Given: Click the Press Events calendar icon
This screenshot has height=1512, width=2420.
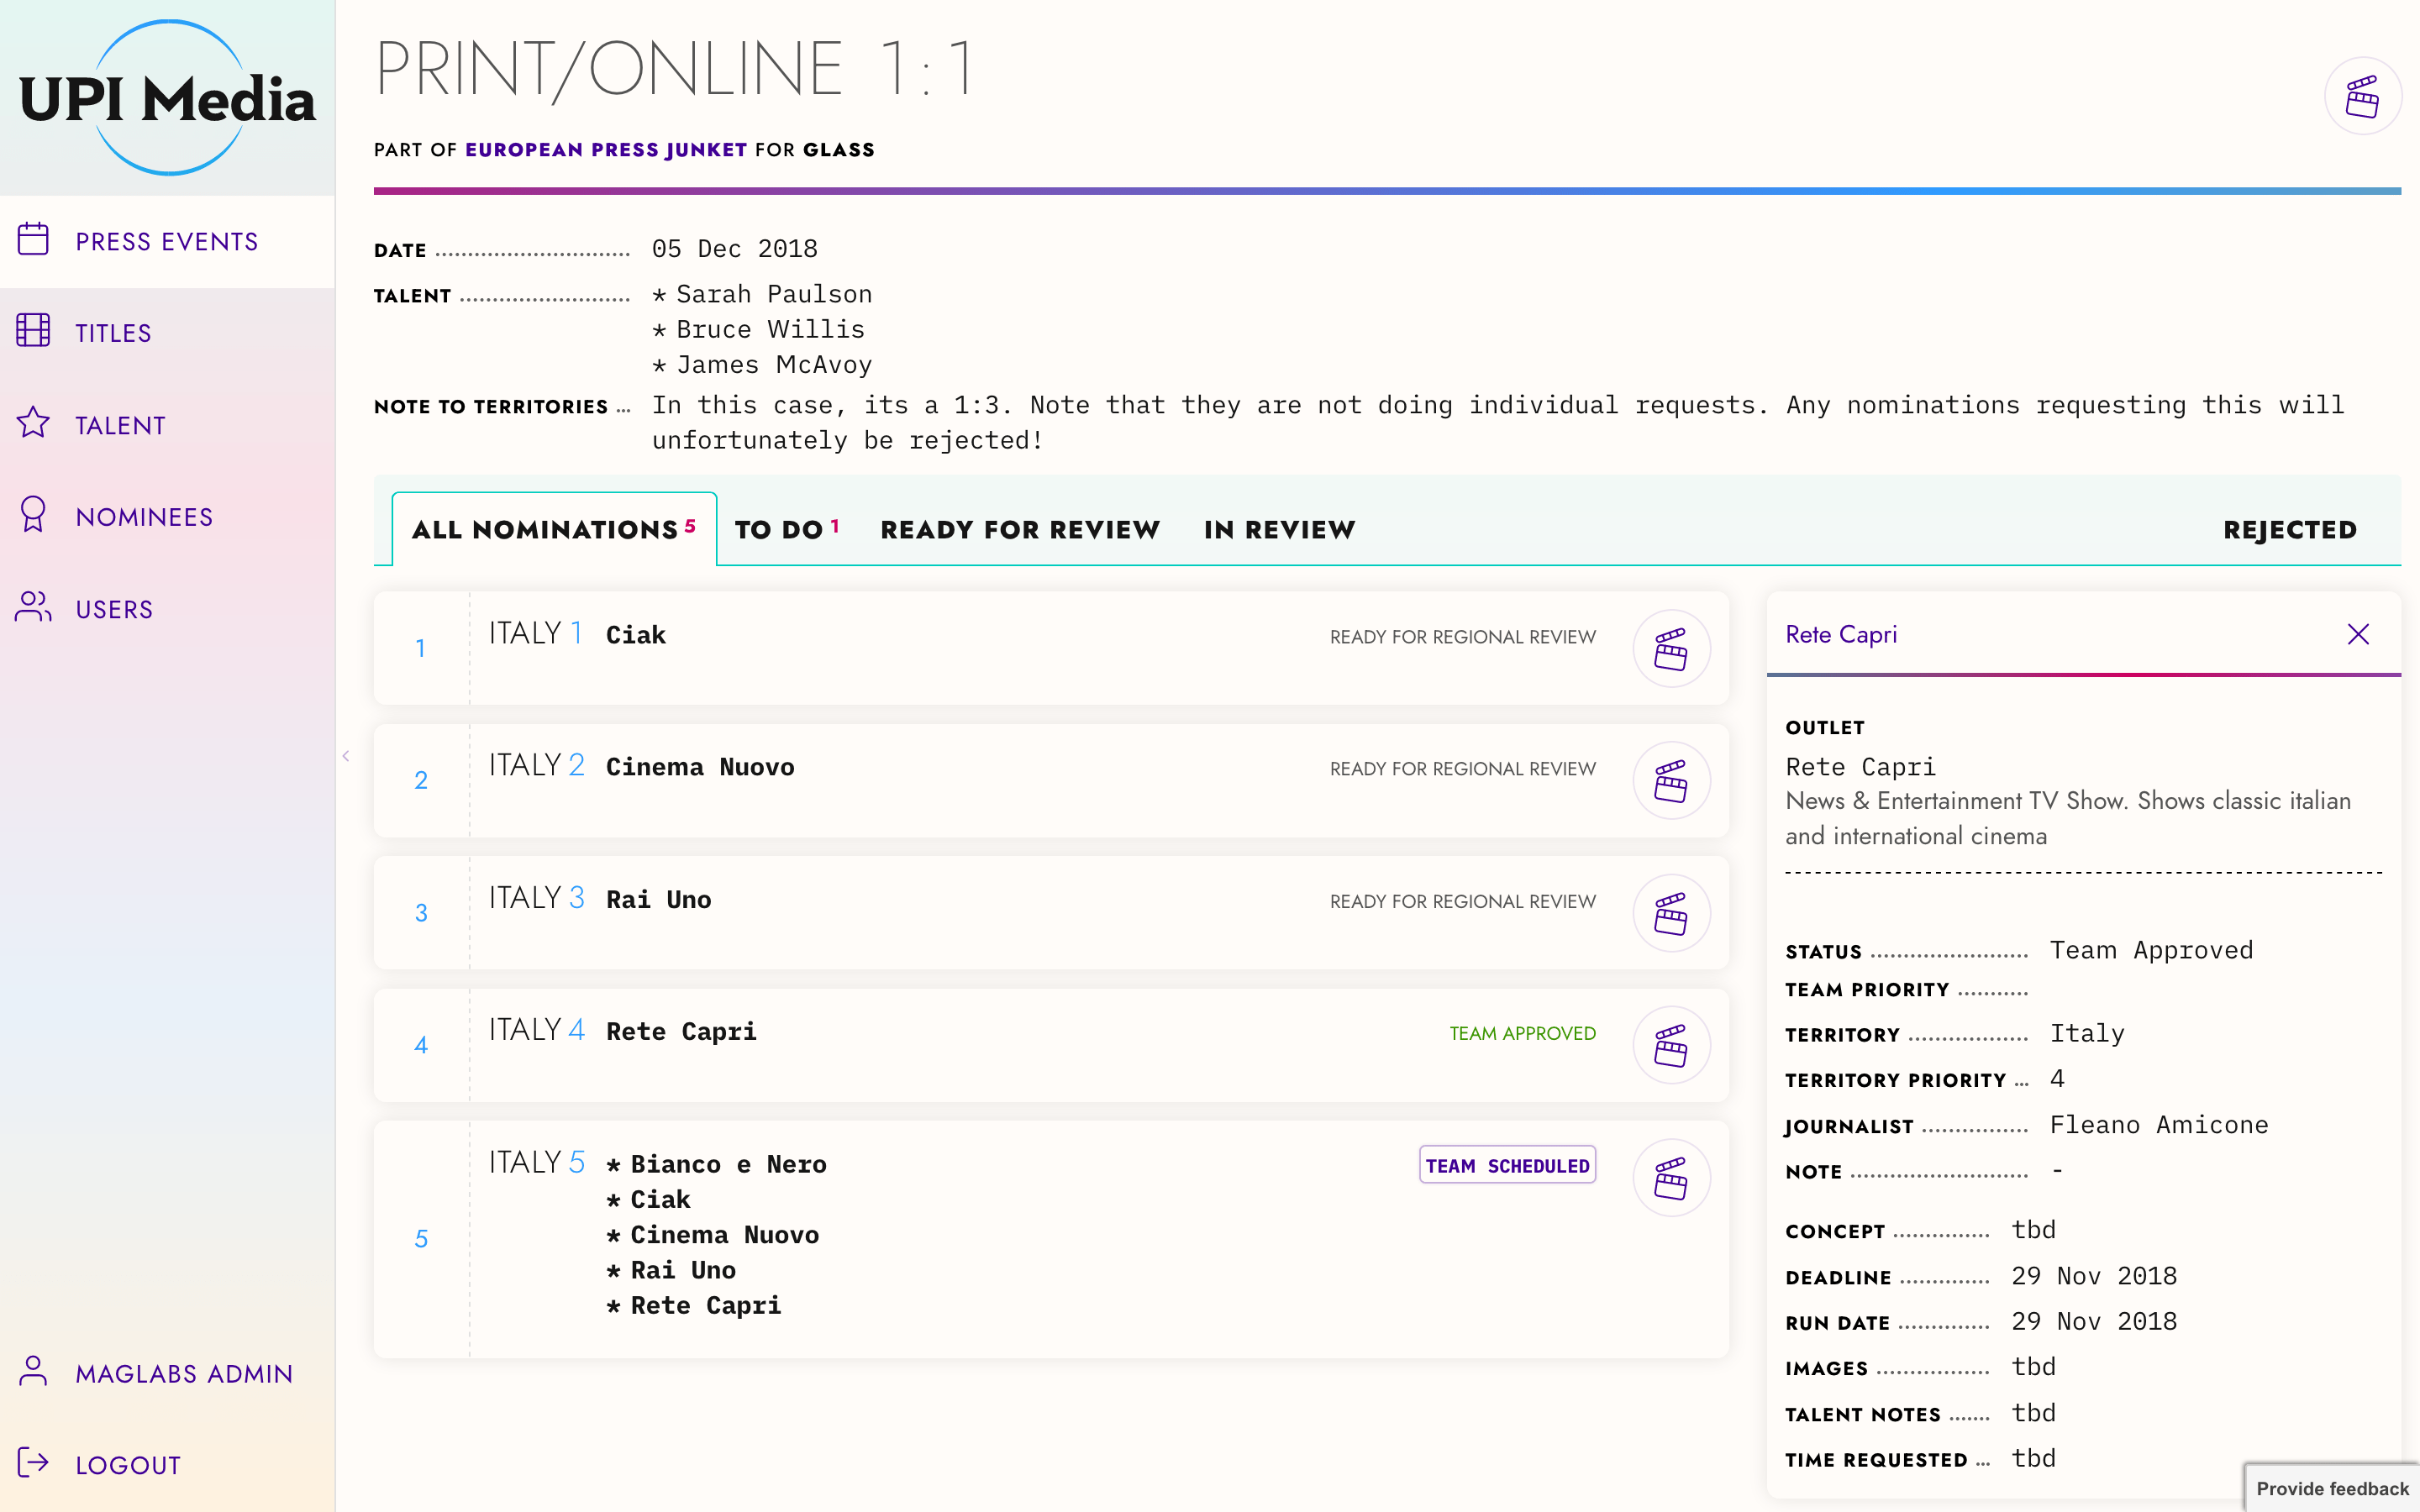Looking at the screenshot, I should (33, 239).
